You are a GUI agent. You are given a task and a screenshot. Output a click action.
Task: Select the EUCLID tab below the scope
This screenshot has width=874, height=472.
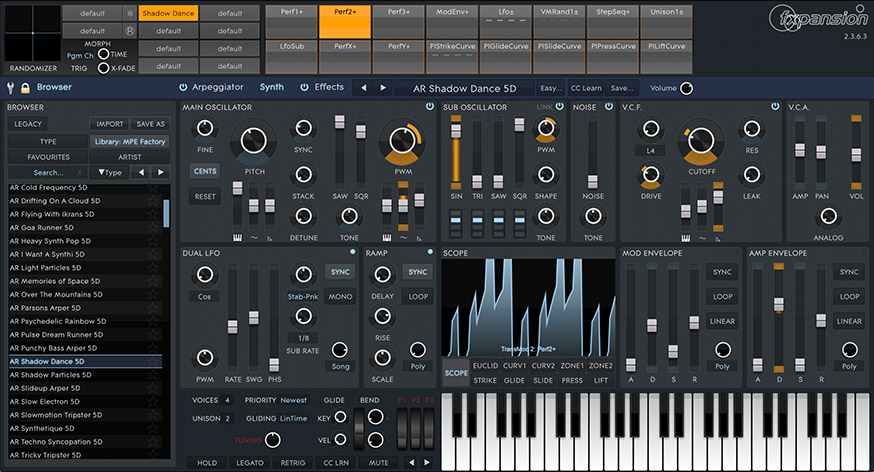coord(485,365)
